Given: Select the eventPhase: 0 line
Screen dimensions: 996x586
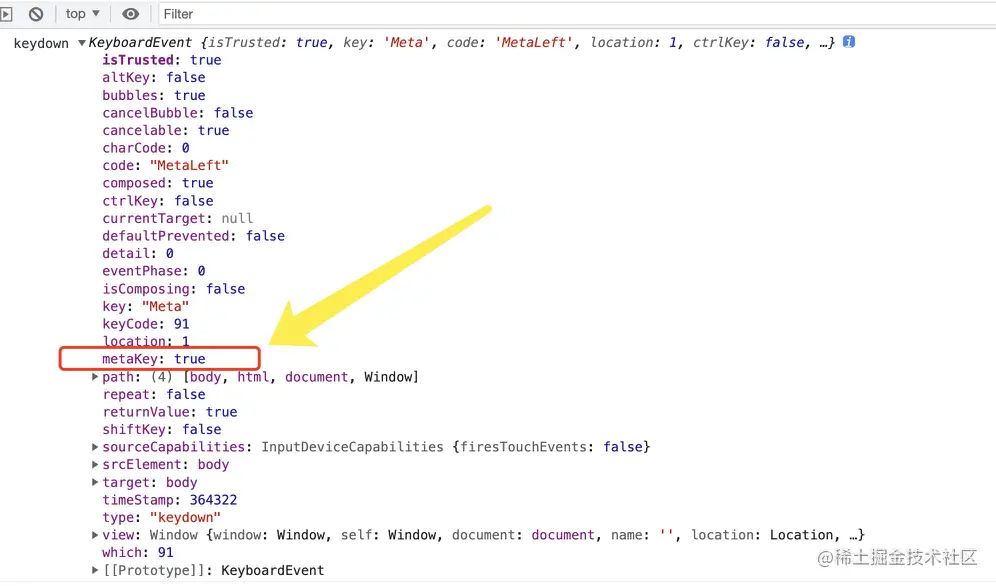Looking at the screenshot, I should [154, 271].
